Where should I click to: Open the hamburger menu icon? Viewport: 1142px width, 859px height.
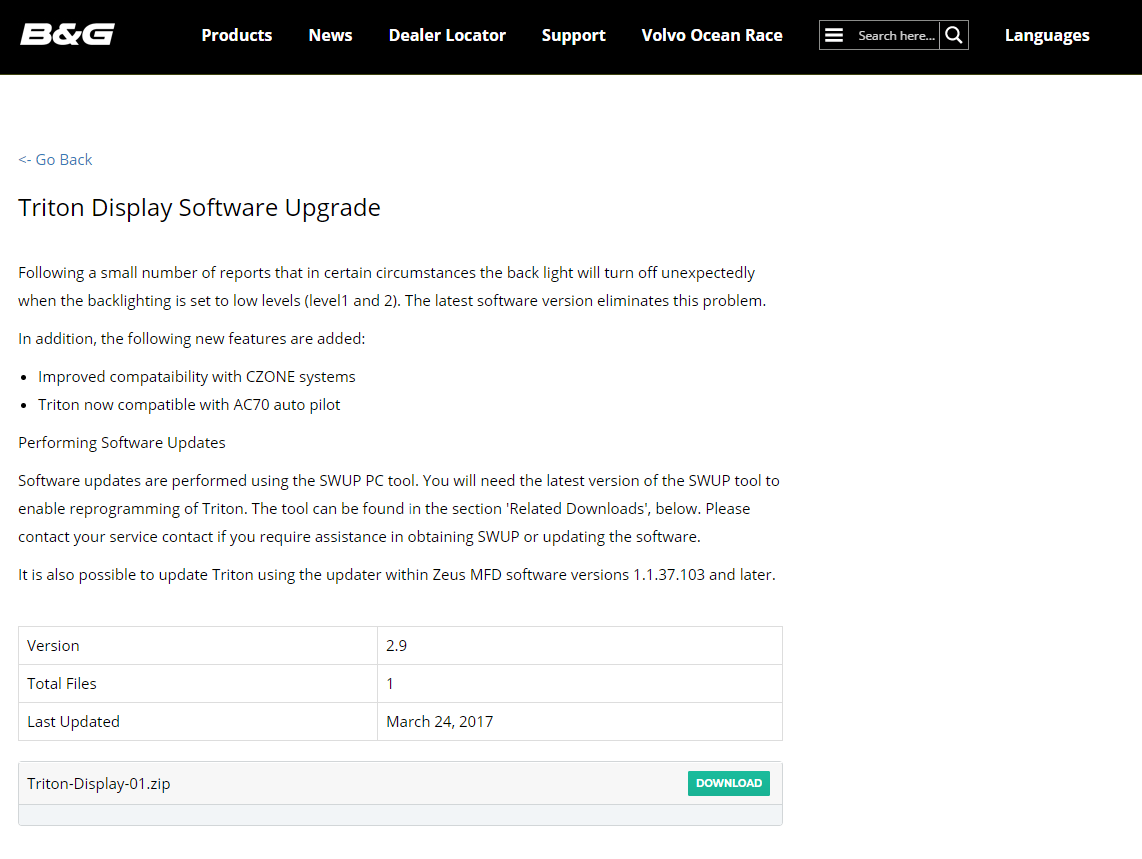(x=834, y=35)
